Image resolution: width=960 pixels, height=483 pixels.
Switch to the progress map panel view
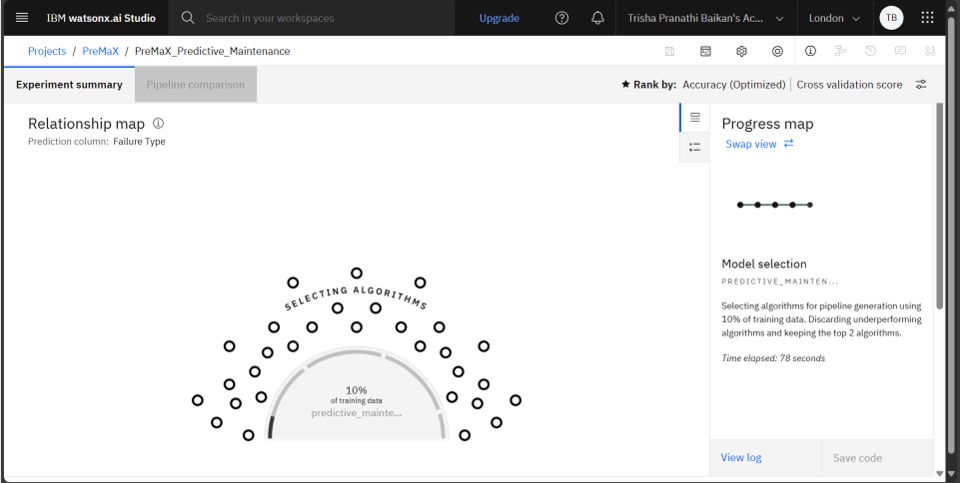tap(695, 118)
